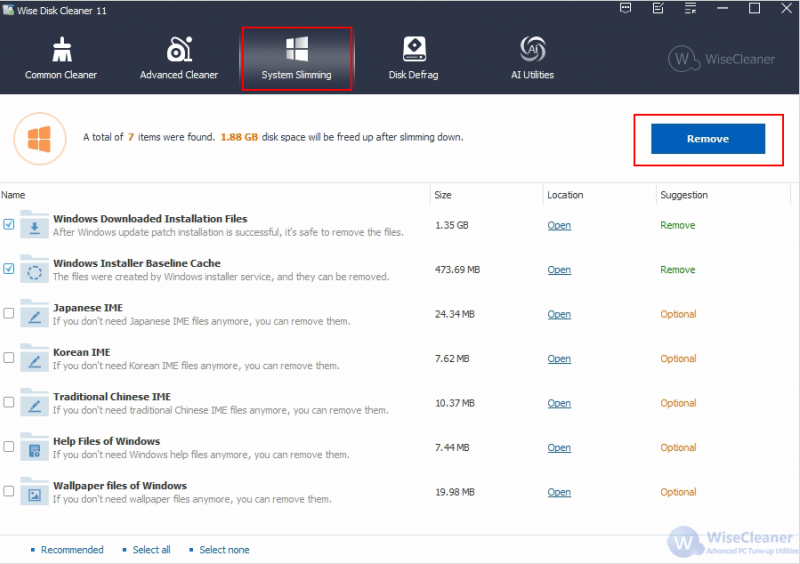
Task: Click the WiseCleaner logo in header
Action: tap(721, 59)
